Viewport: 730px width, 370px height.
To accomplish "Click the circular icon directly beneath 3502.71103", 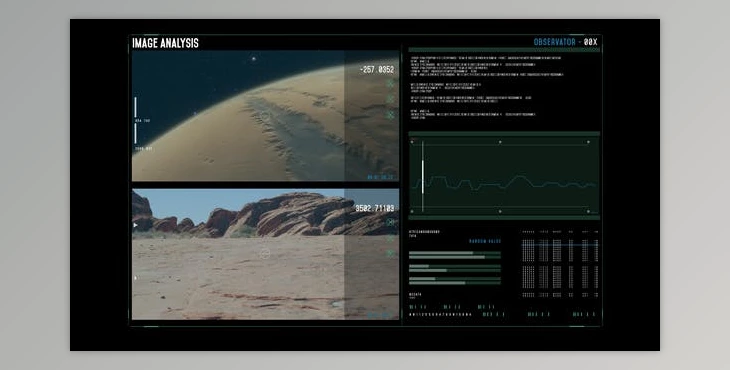I will pos(391,222).
